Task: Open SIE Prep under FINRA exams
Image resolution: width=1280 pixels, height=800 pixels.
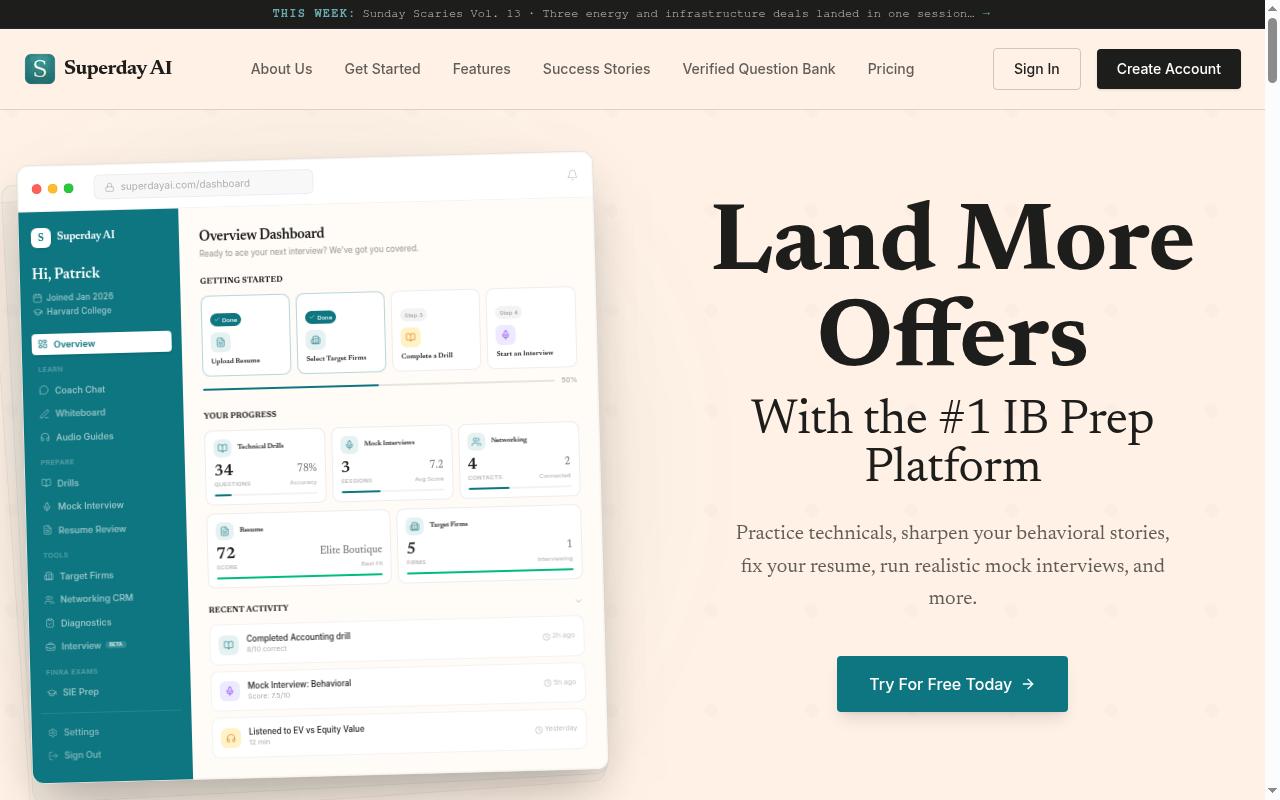Action: pyautogui.click(x=74, y=692)
